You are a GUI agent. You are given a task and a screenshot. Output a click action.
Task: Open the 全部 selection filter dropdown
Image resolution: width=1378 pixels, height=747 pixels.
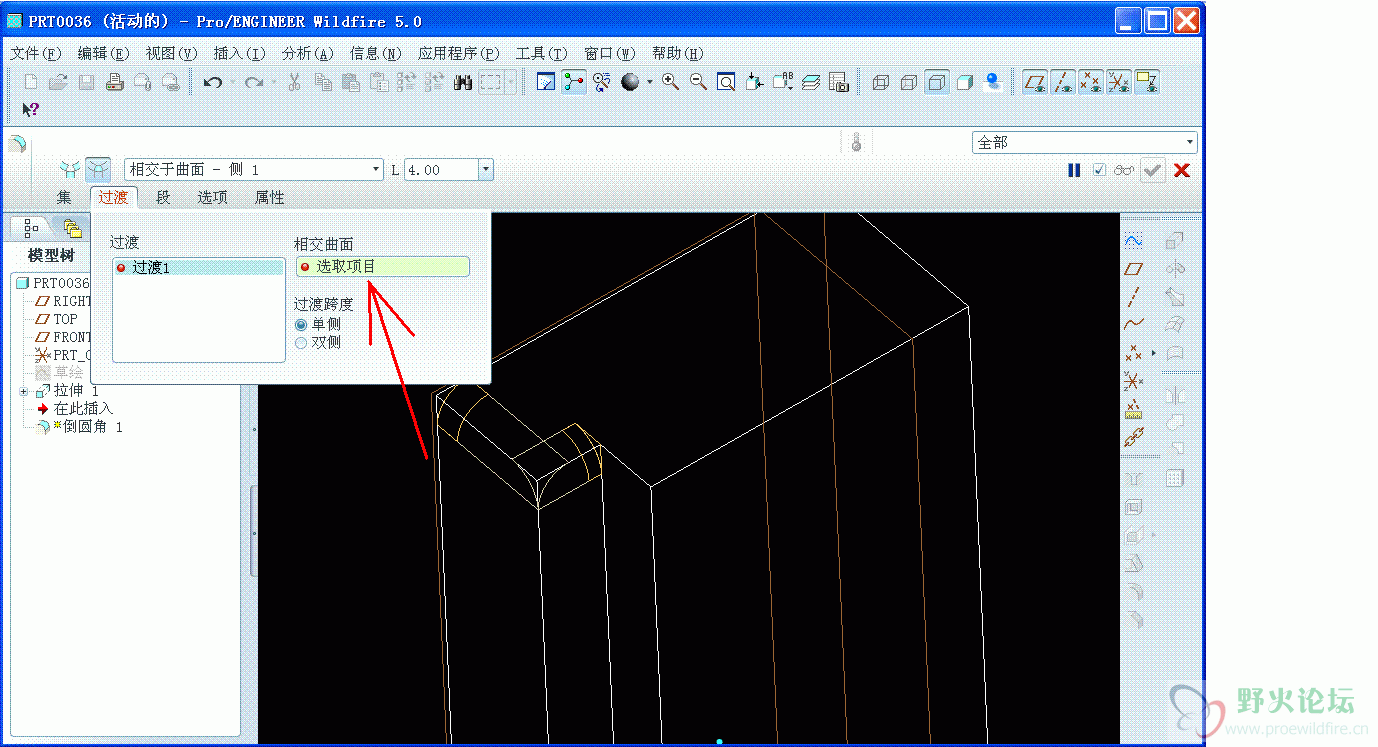tap(1085, 143)
